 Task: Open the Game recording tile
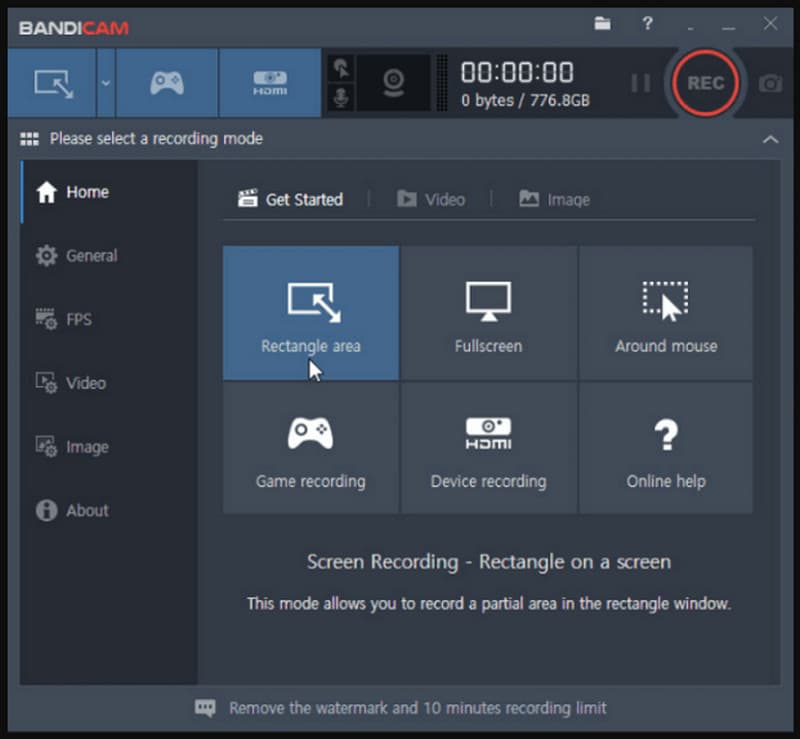(x=311, y=447)
